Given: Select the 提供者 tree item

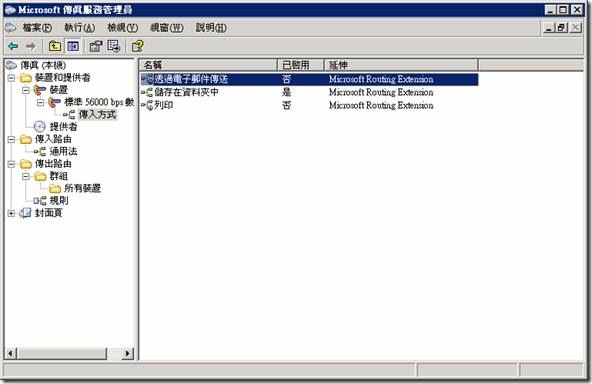Looking at the screenshot, I should (x=63, y=127).
